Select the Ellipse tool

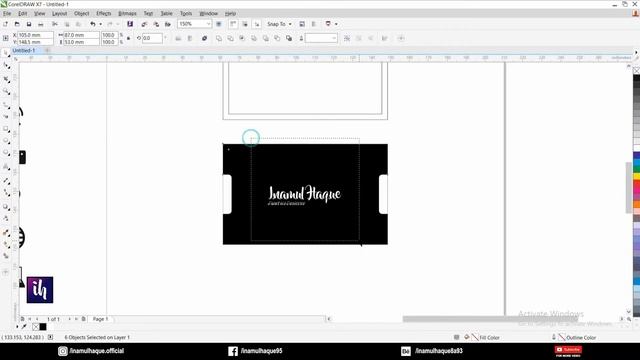(x=6, y=141)
